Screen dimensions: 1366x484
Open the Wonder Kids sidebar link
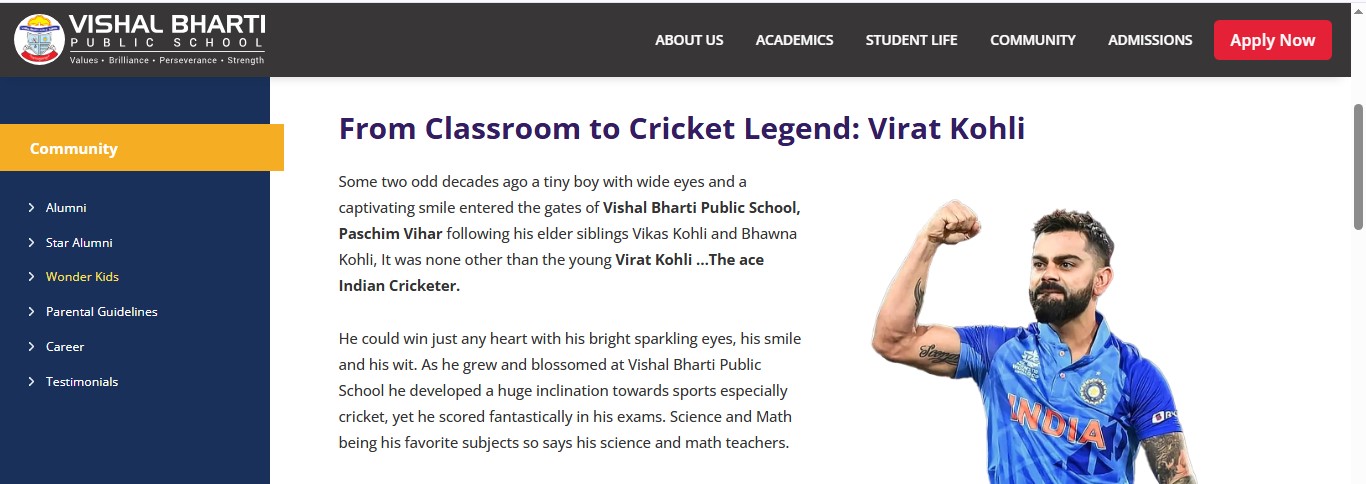click(82, 277)
